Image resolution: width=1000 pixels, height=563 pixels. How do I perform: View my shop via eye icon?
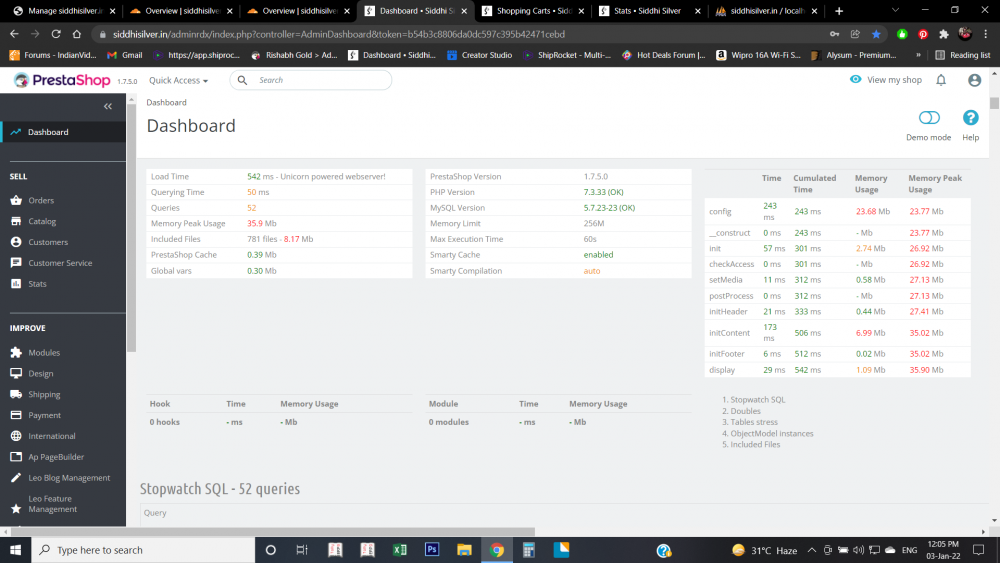855,80
